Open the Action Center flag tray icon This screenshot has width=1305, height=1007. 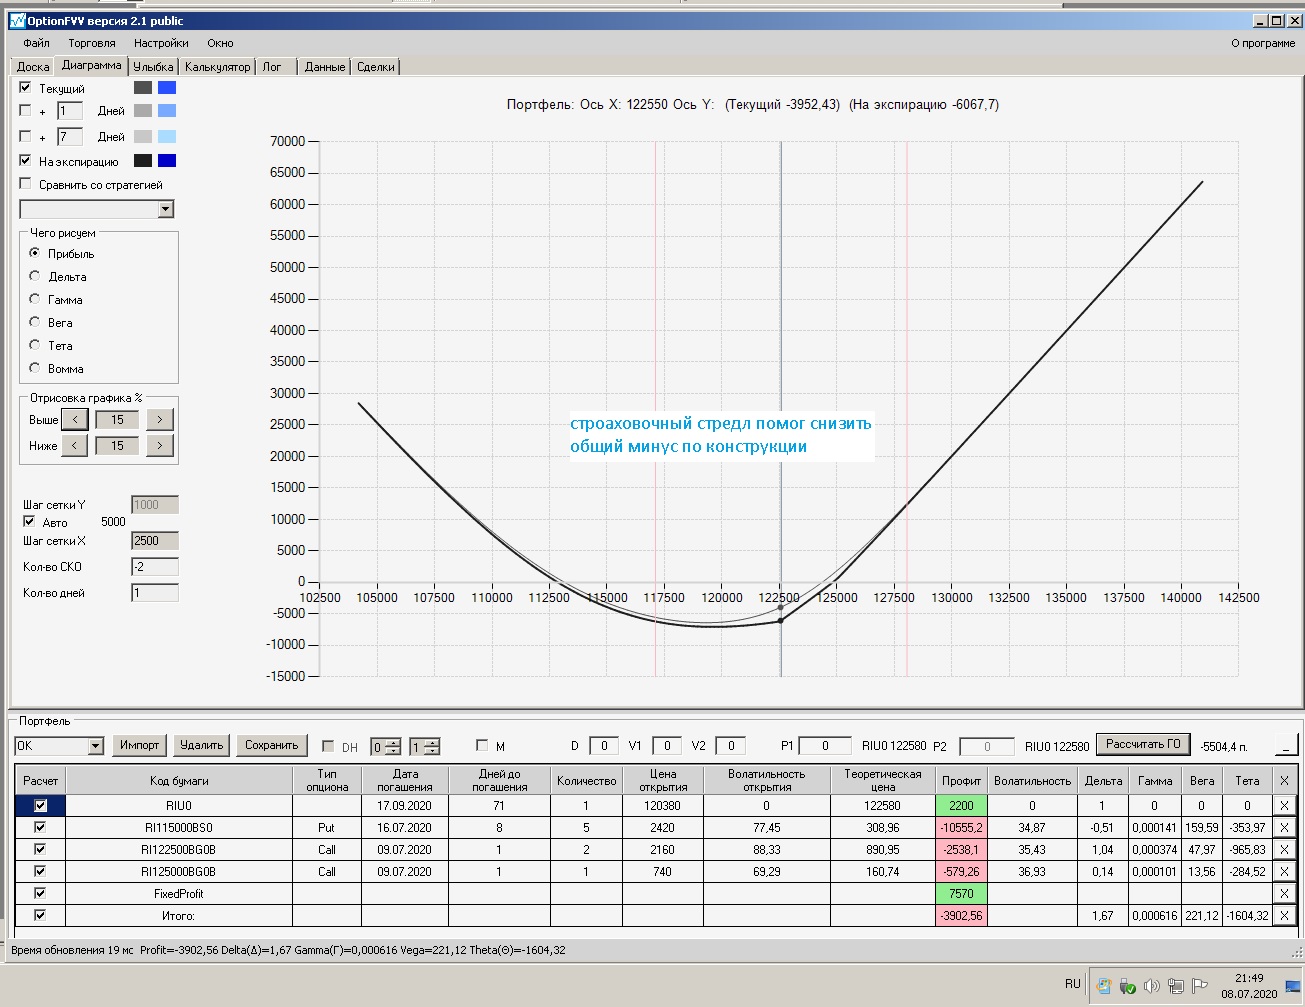1200,986
